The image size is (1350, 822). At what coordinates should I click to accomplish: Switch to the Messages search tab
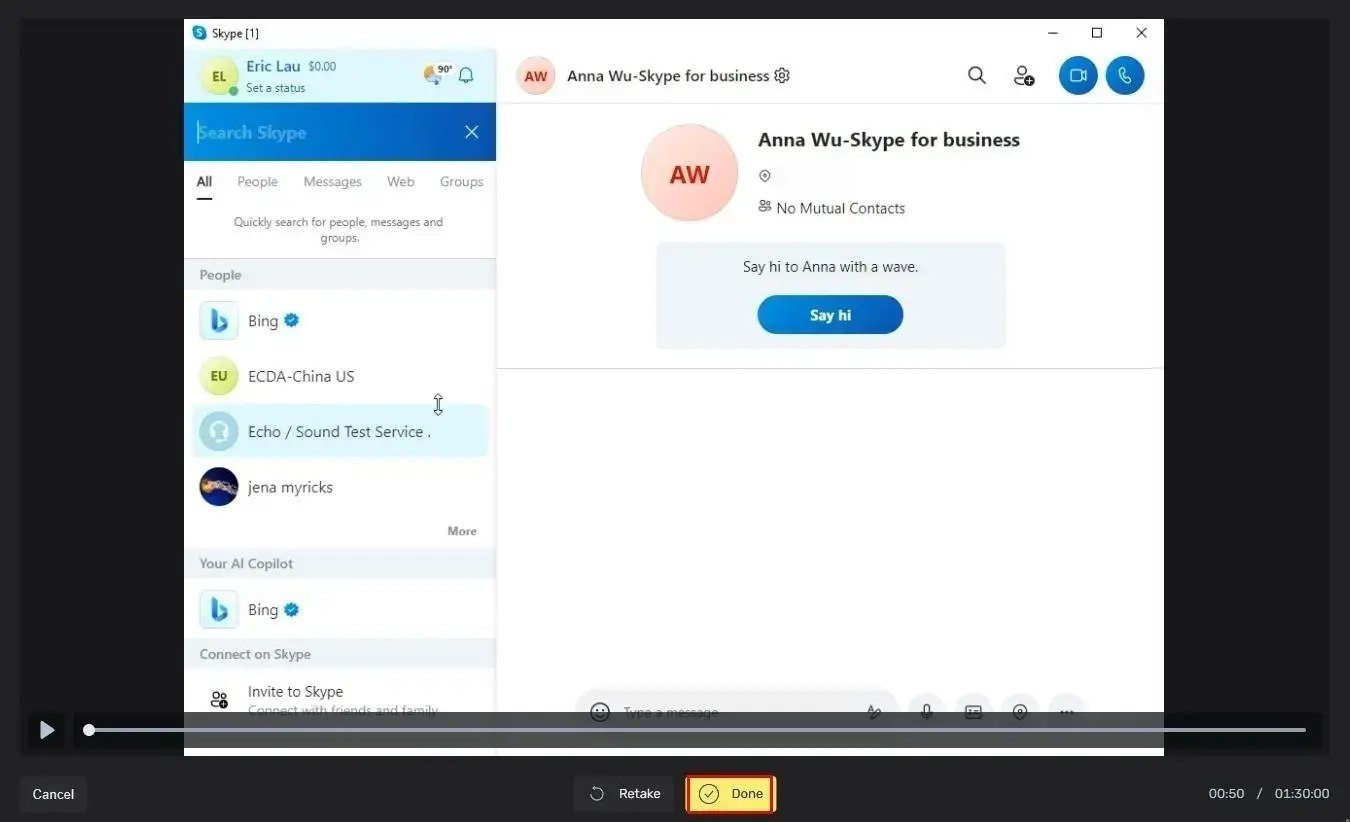point(332,181)
